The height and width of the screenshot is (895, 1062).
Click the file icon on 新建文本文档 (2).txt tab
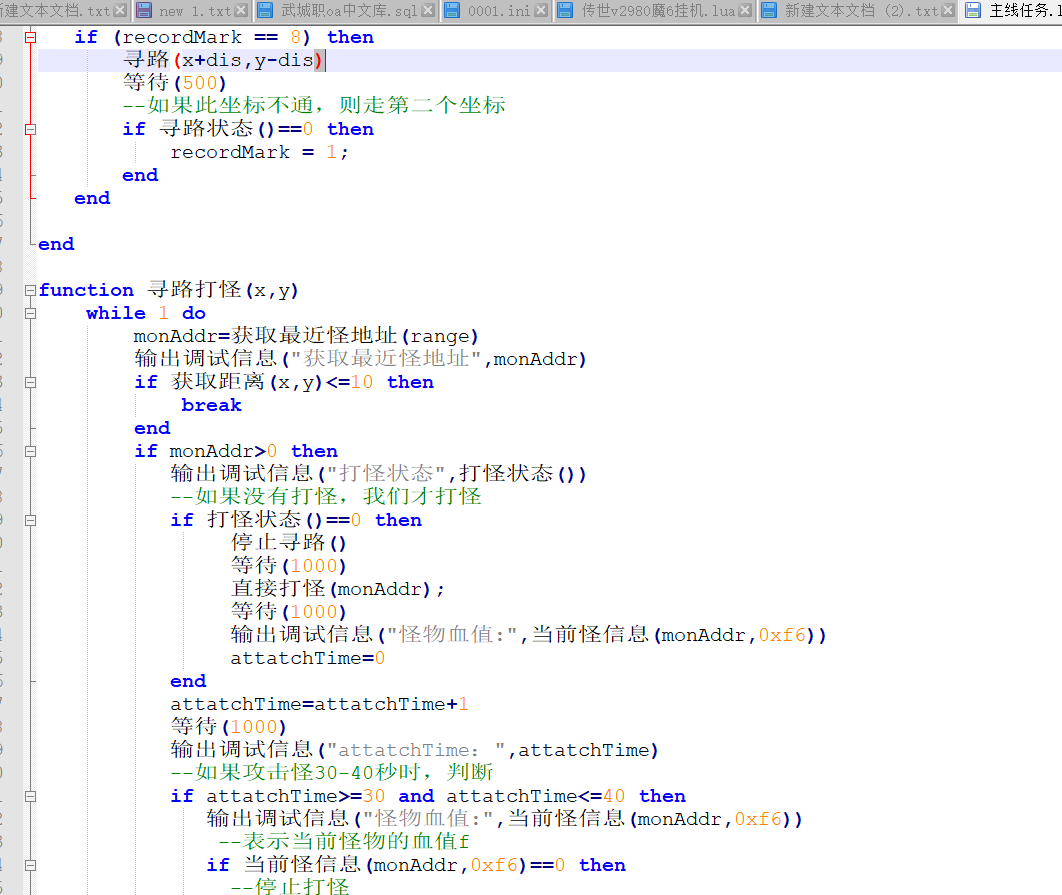point(769,11)
